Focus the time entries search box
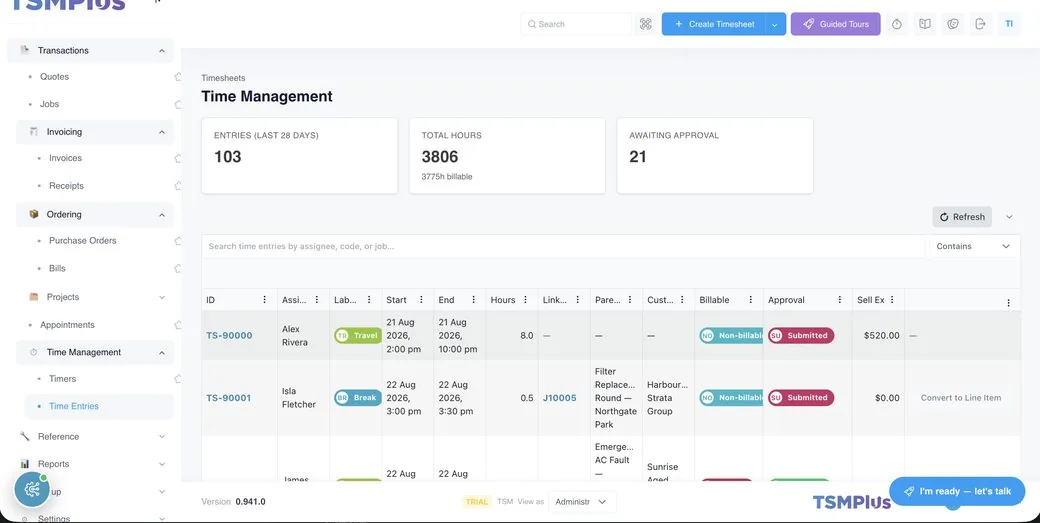This screenshot has height=523, width=1040. [x=562, y=246]
